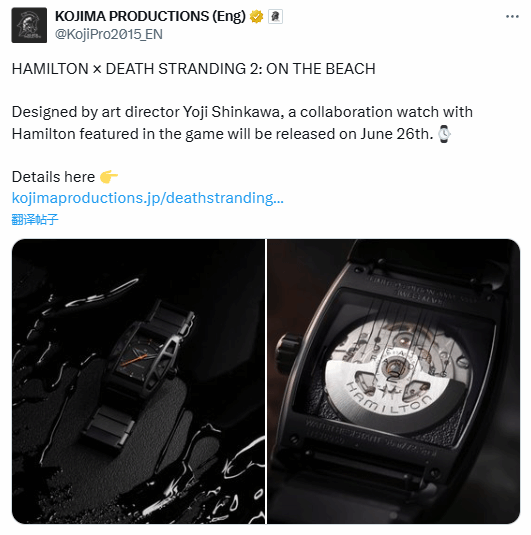This screenshot has height=535, width=531.
Task: Click the 翻译帖子 translate post link
Action: [x=35, y=219]
